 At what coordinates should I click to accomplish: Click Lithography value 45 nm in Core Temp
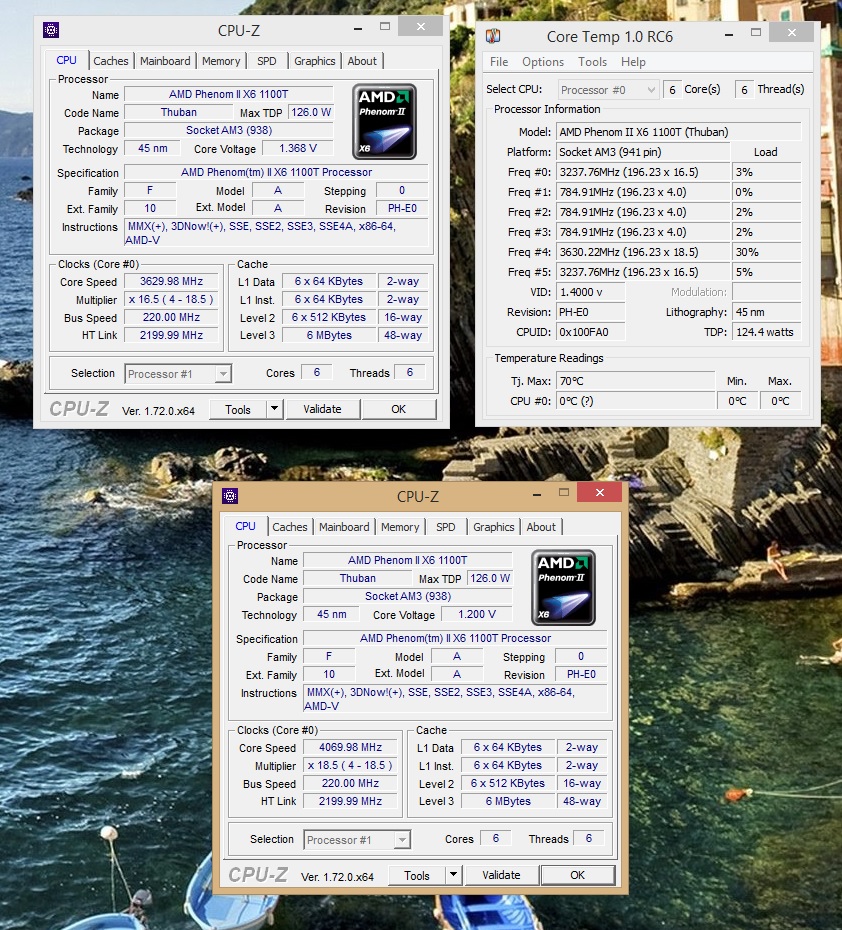tap(766, 312)
